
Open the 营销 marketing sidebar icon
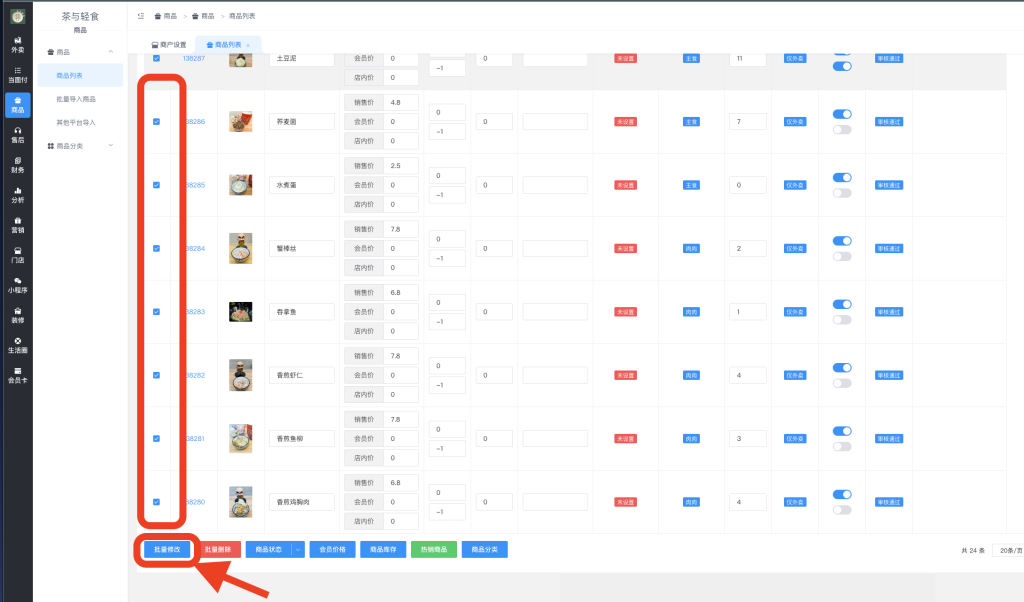[x=17, y=225]
